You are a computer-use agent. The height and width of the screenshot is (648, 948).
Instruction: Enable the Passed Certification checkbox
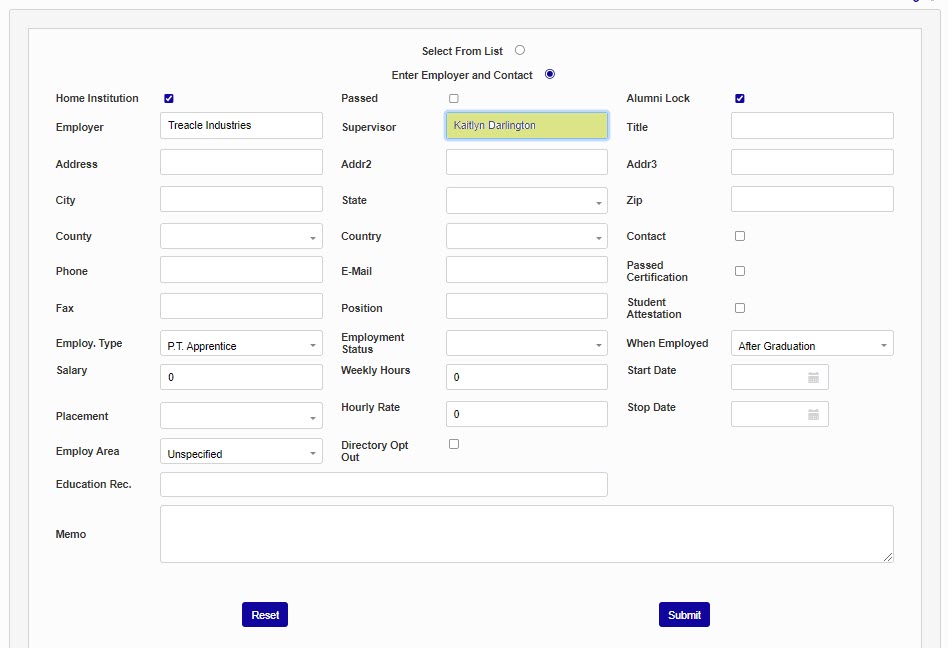click(740, 271)
